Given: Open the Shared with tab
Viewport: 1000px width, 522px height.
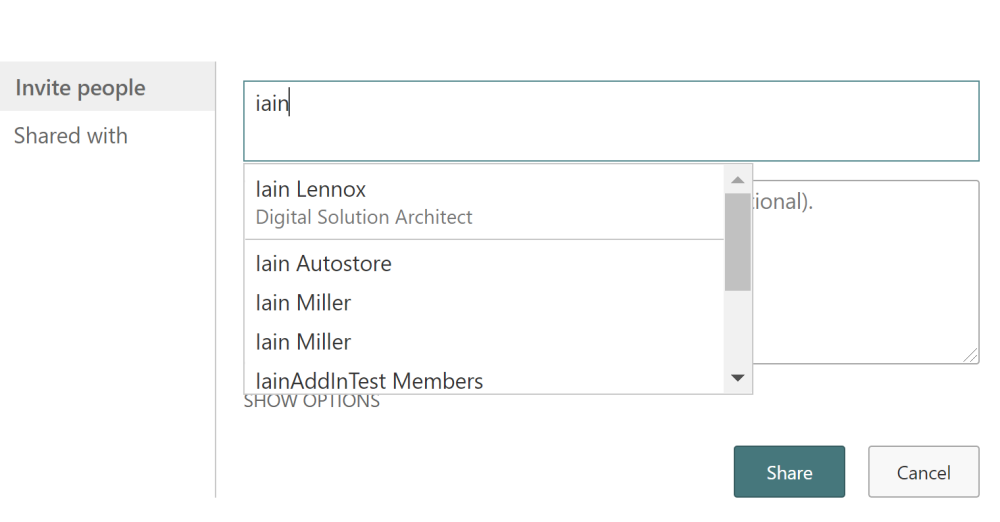Looking at the screenshot, I should click(x=71, y=136).
